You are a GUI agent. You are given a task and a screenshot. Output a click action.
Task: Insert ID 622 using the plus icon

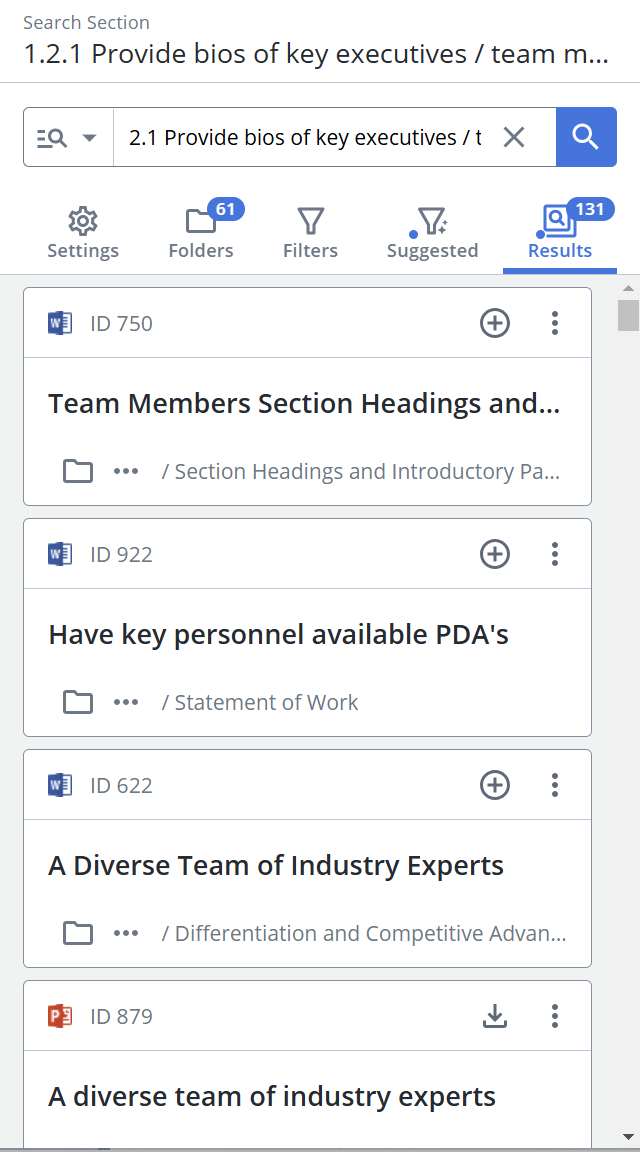495,785
